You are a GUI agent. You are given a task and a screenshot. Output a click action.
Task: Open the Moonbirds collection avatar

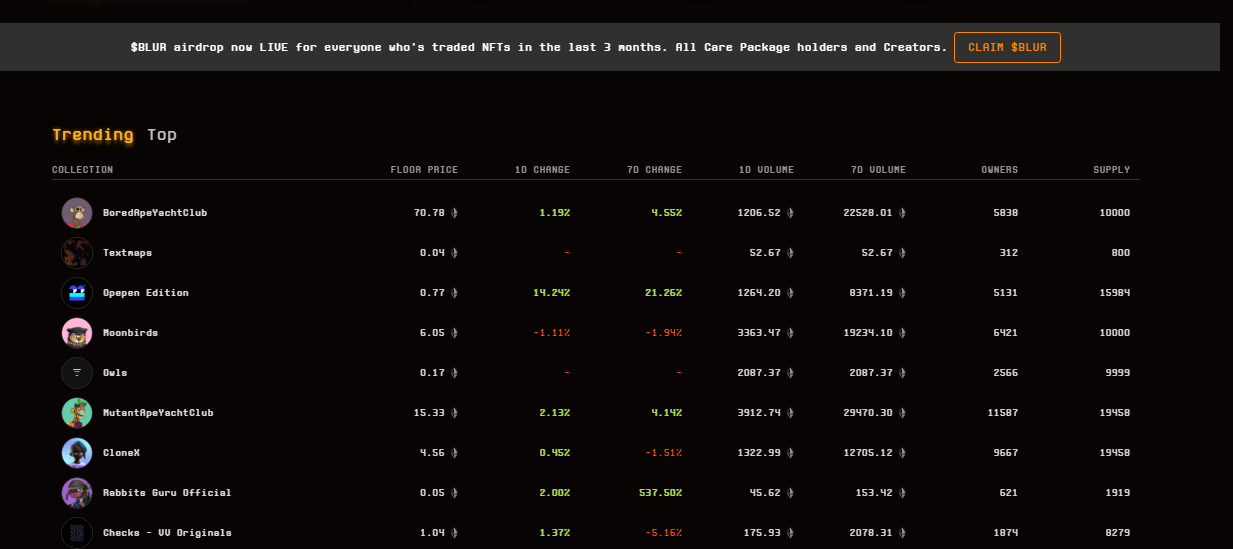coord(77,333)
